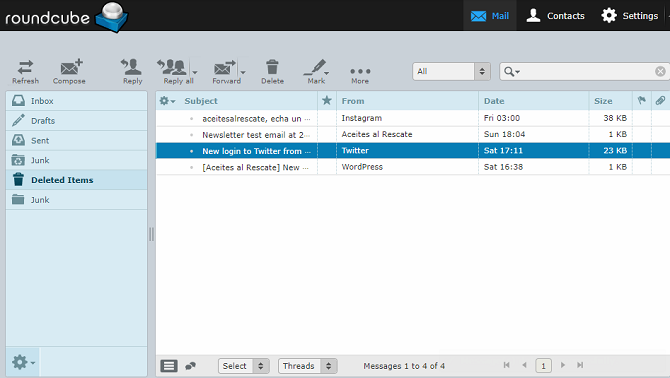Image resolution: width=670 pixels, height=378 pixels.
Task: Click the Twitter sender cell
Action: (355, 150)
